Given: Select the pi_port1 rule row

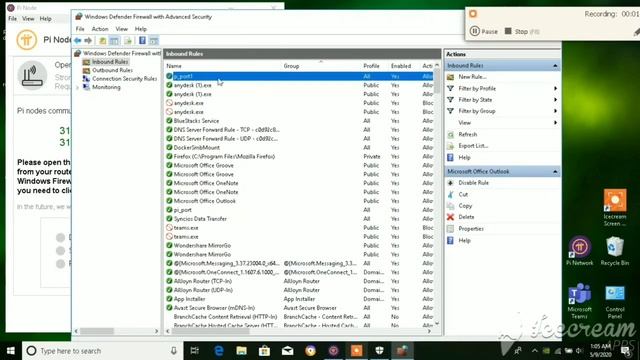Looking at the screenshot, I should pyautogui.click(x=299, y=76).
